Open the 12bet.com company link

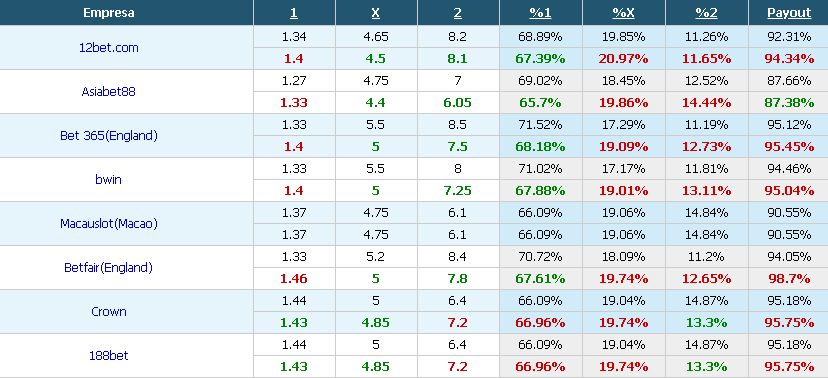tap(108, 48)
